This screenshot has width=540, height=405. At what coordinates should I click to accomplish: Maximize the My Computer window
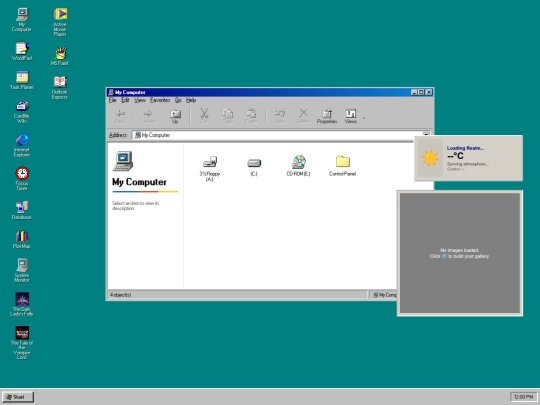421,92
